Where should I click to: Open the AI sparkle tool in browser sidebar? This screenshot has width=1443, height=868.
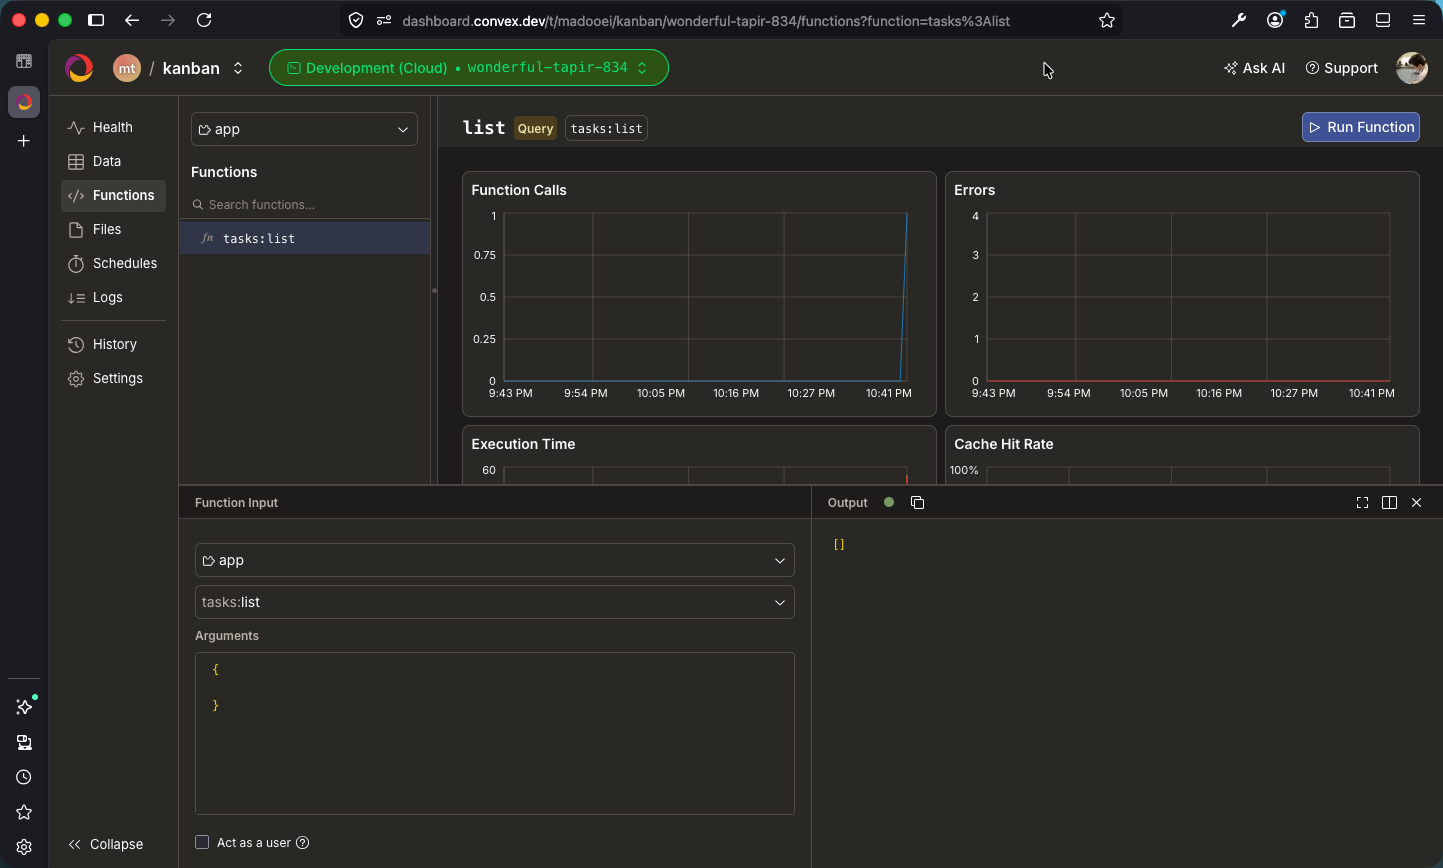(24, 707)
